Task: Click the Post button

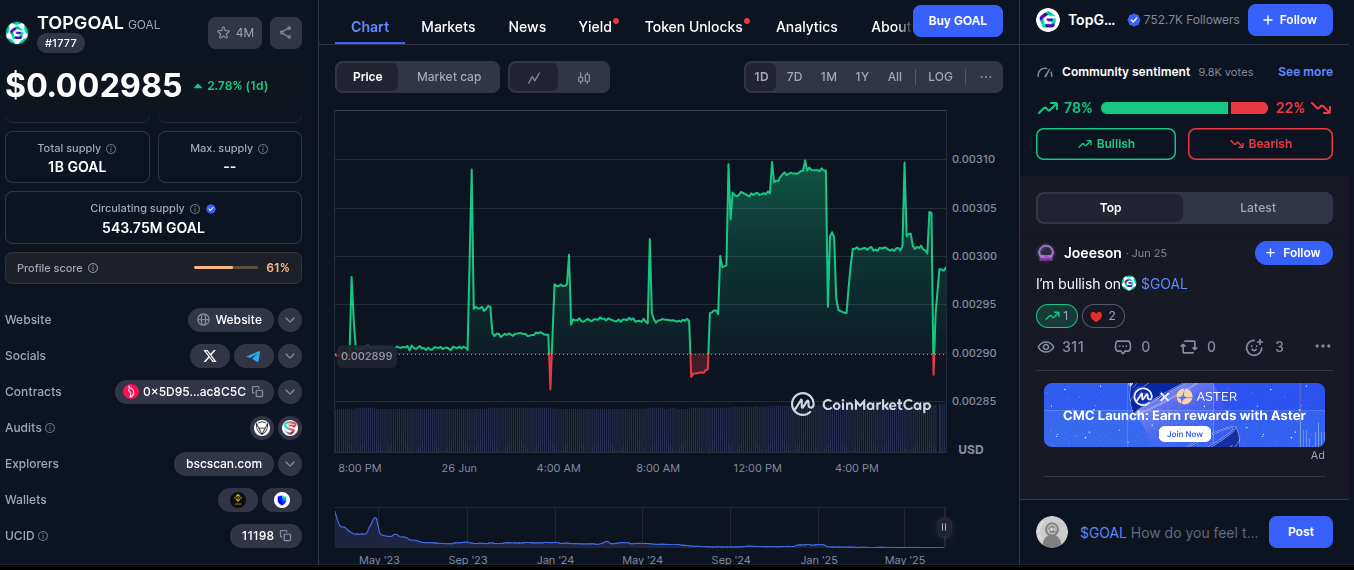Action: click(1301, 532)
